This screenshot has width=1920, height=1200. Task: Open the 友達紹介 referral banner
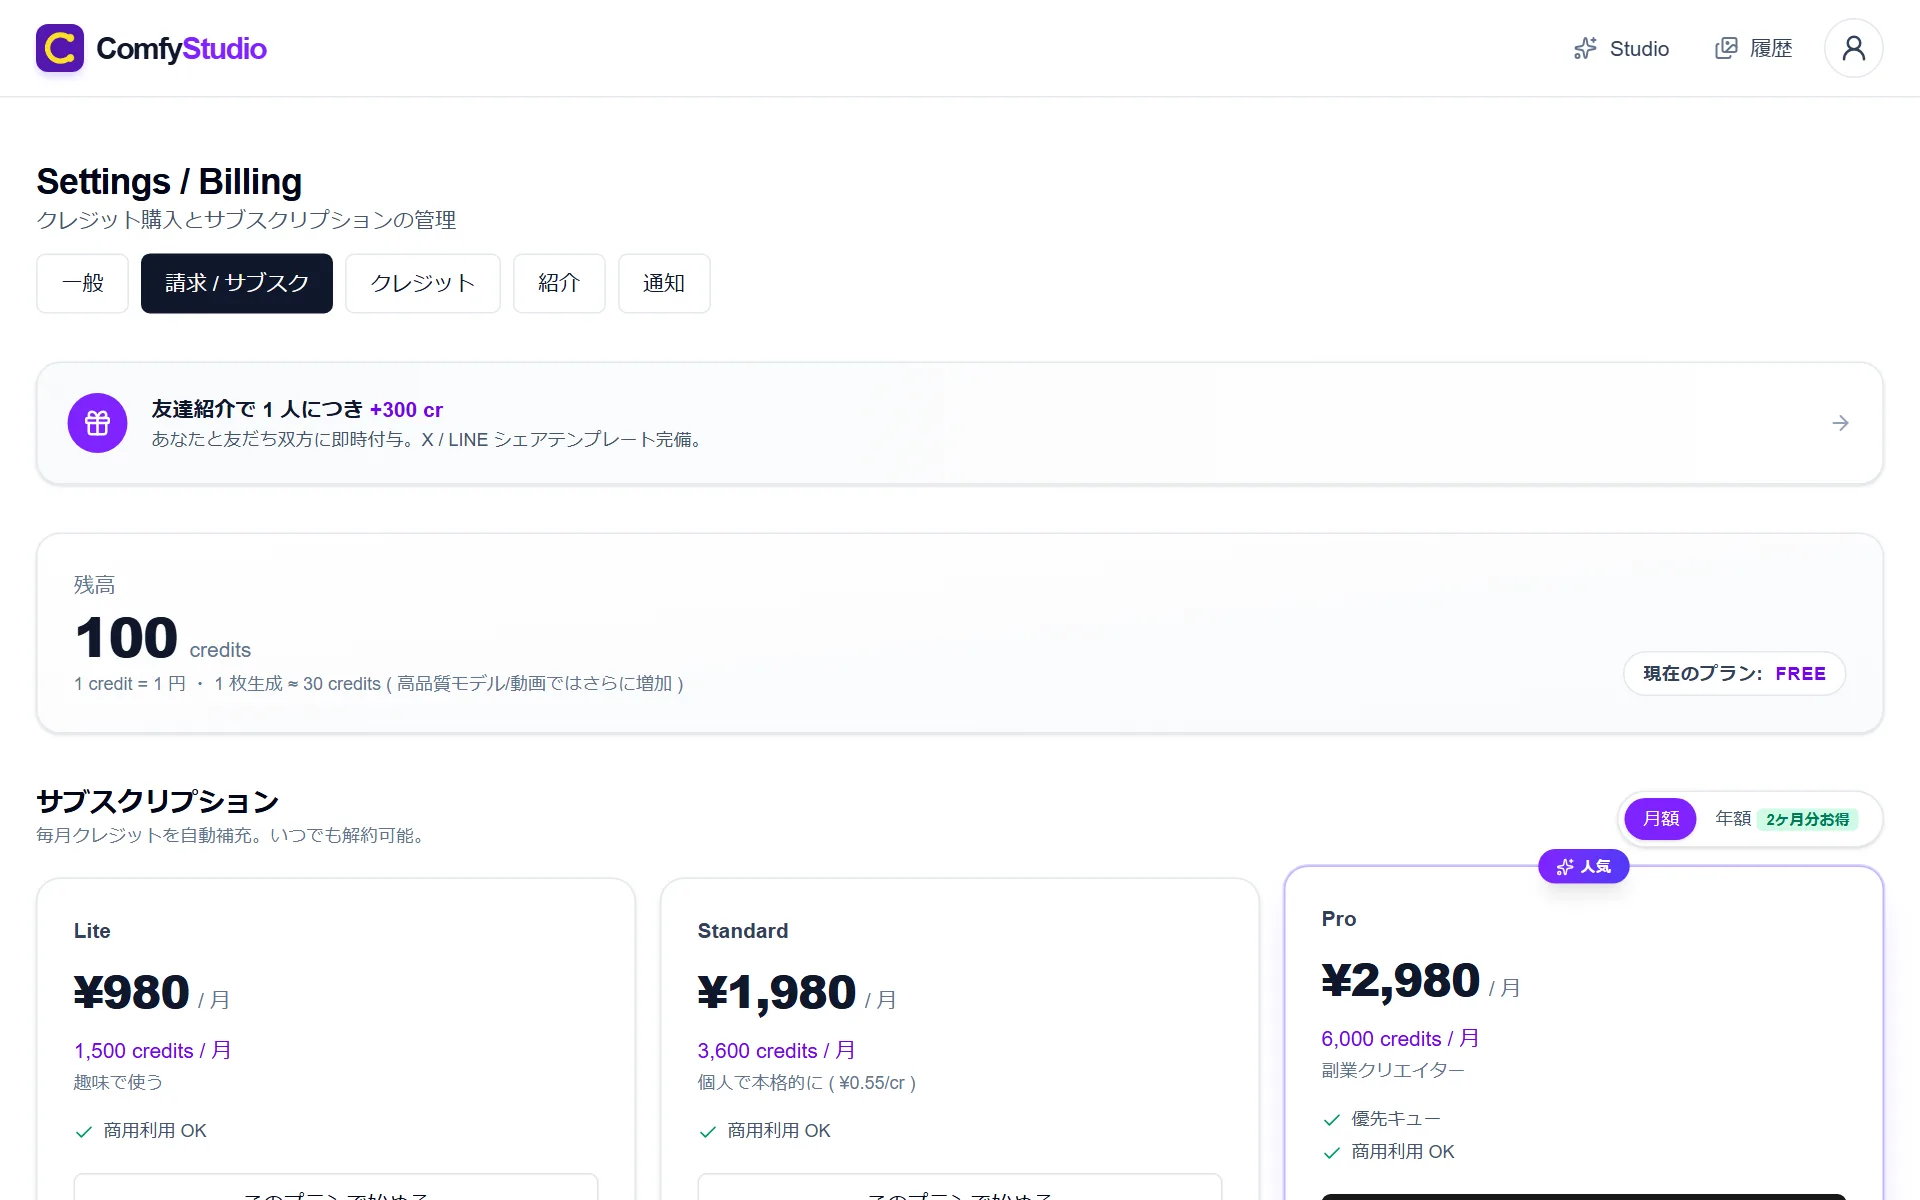pos(960,423)
